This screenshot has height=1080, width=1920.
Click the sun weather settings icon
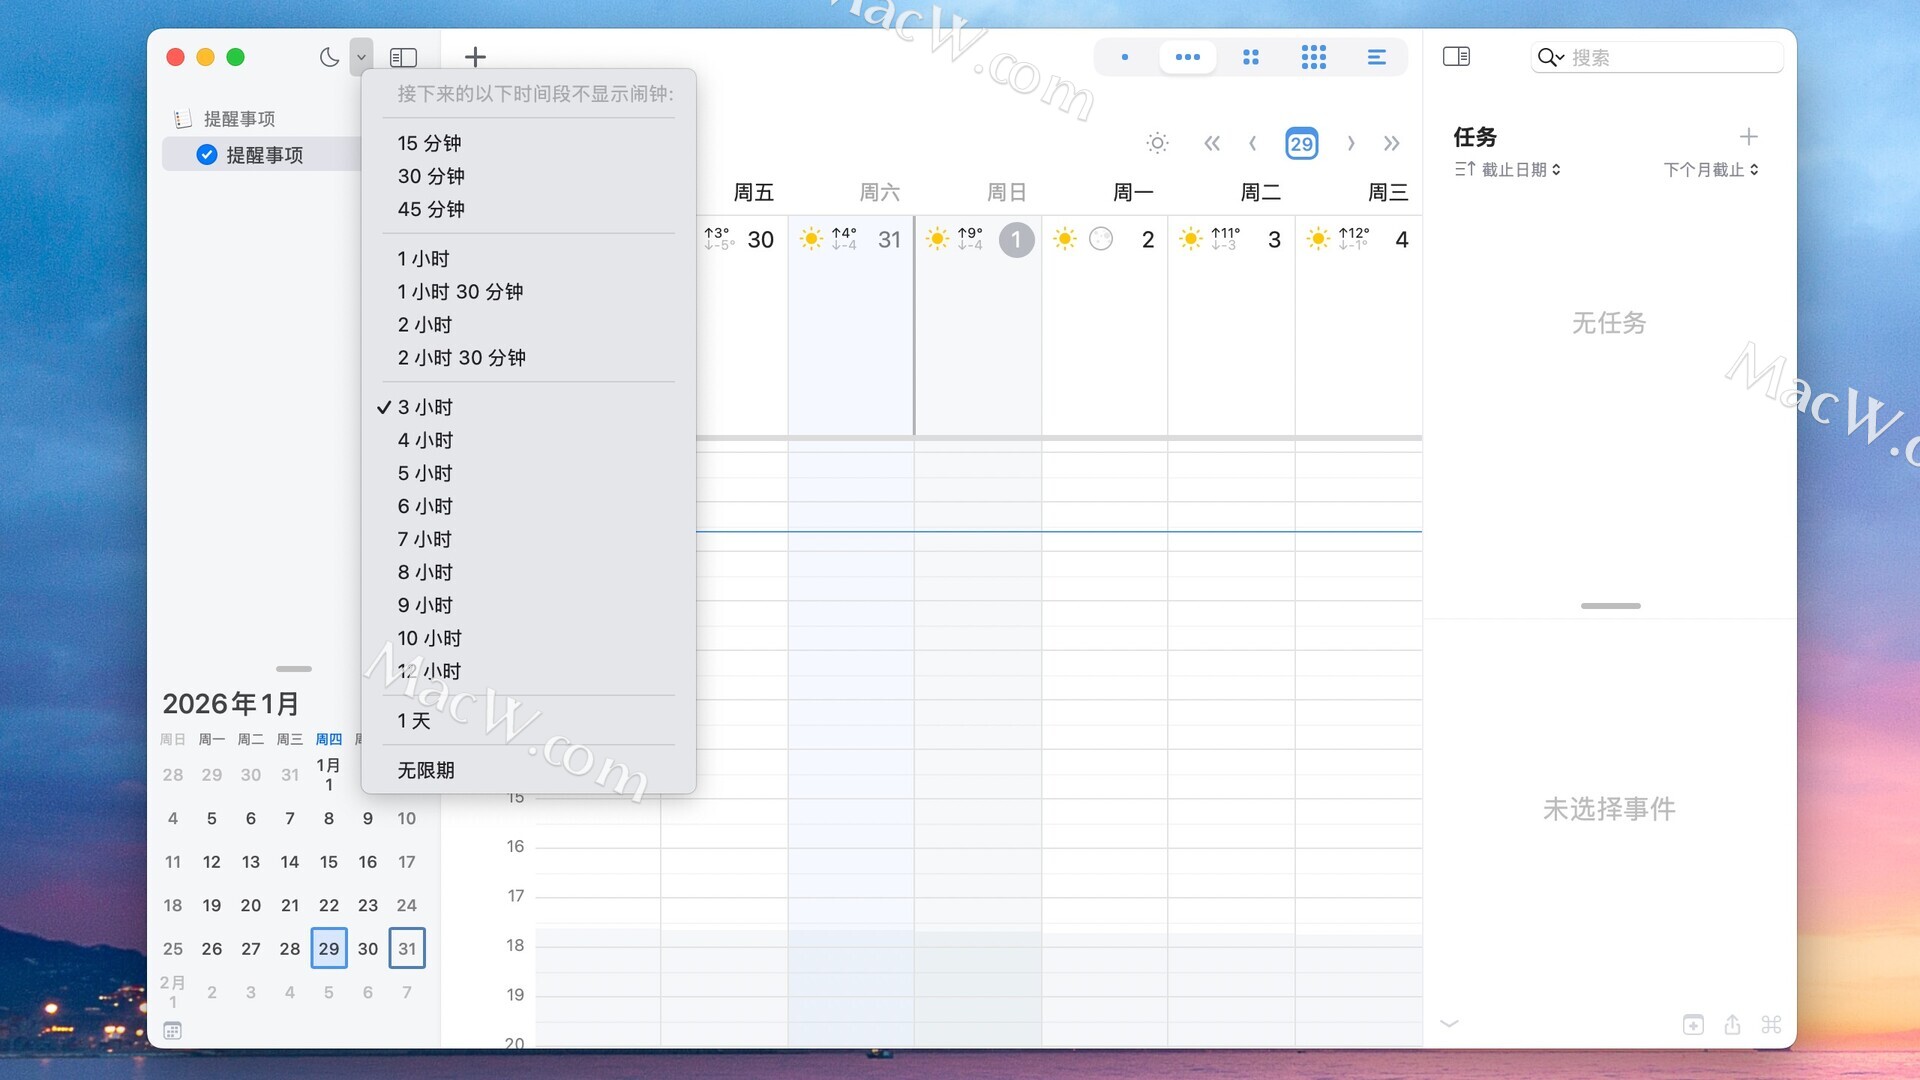[1157, 143]
